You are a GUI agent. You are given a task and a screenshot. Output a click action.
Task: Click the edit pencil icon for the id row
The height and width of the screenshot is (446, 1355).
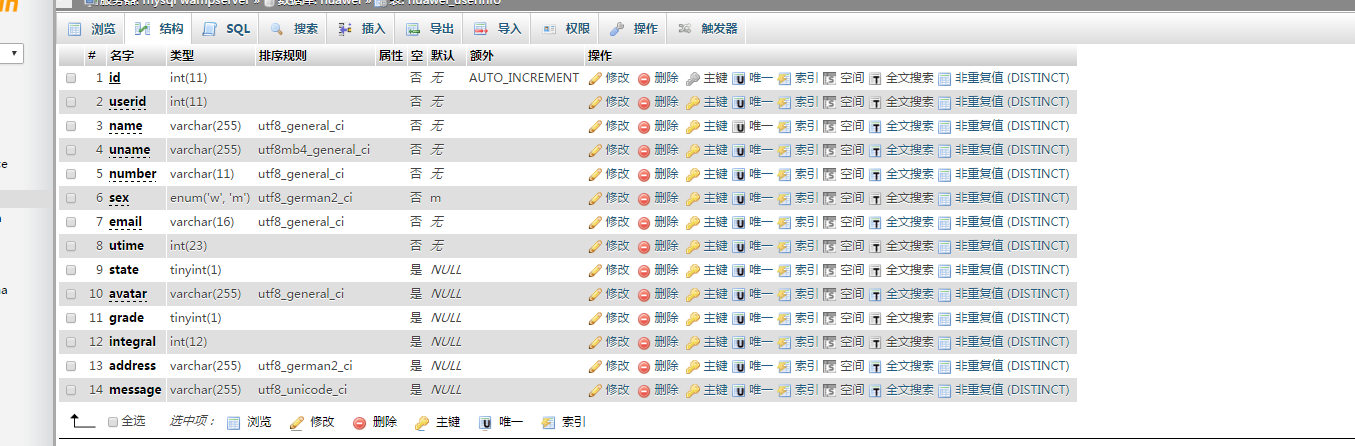point(595,78)
